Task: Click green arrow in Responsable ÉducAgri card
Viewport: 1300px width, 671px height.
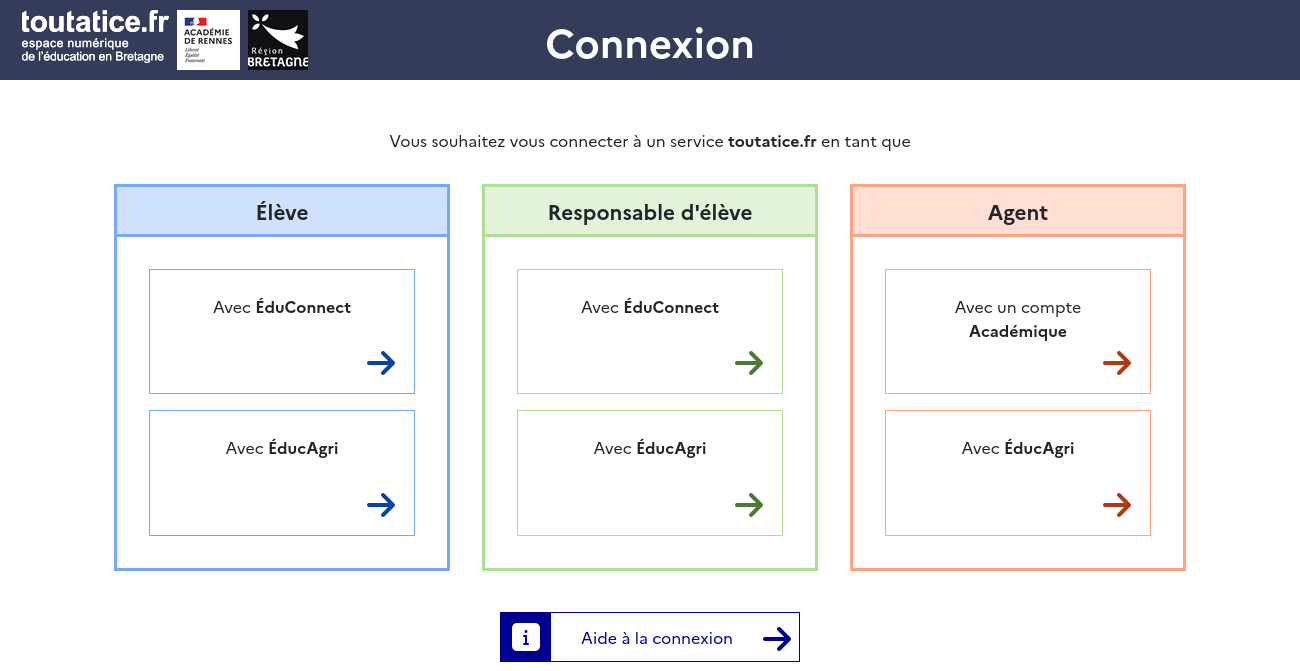Action: pyautogui.click(x=749, y=505)
